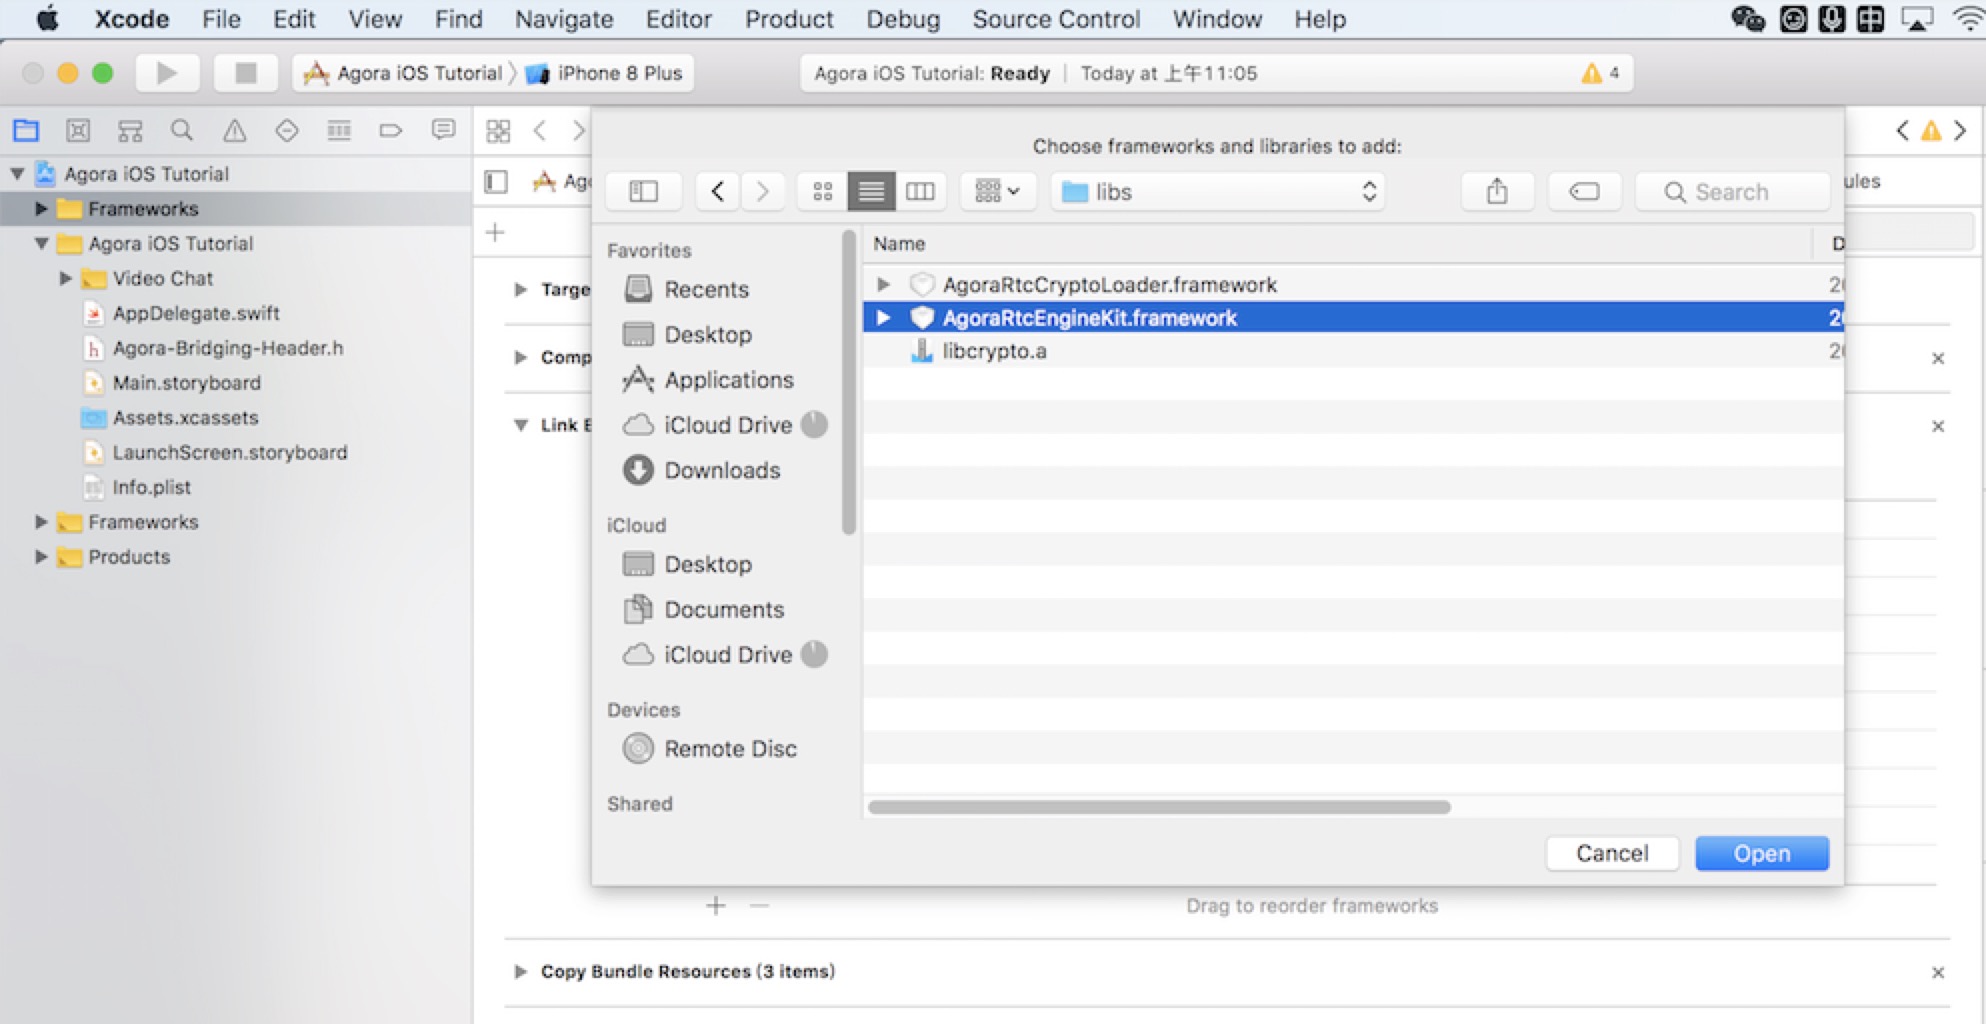Toggle the sidebar in the file dialog
The image size is (1986, 1024).
click(643, 191)
